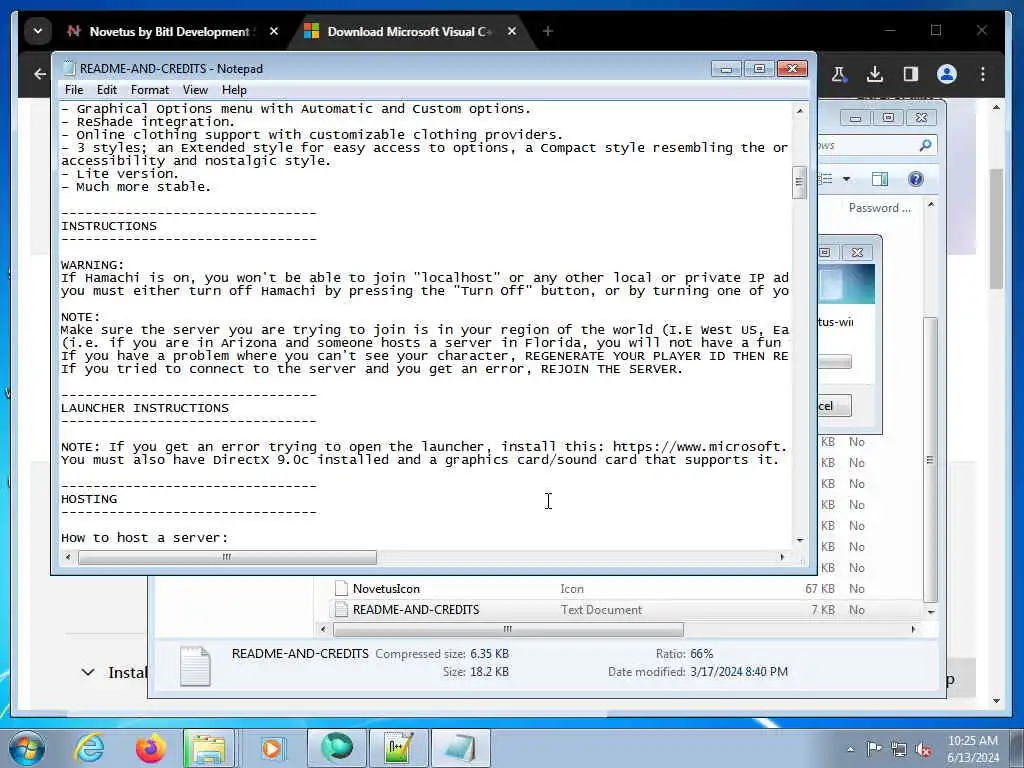Click the LAUNCHER INSTRUCTIONS heading in Notepad
Screen dimensions: 1024x768
click(x=145, y=408)
